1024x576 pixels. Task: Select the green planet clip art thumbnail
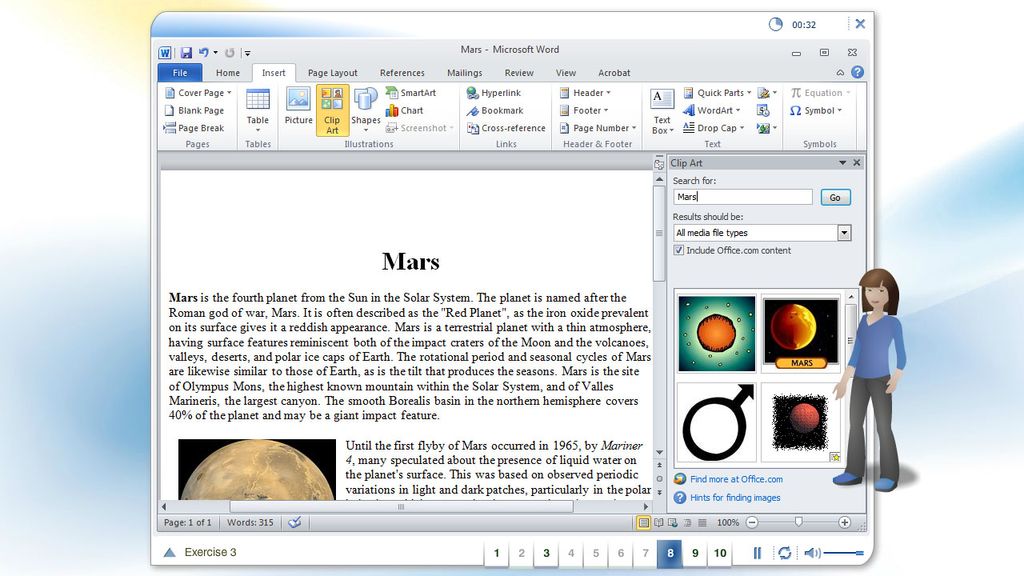point(716,333)
